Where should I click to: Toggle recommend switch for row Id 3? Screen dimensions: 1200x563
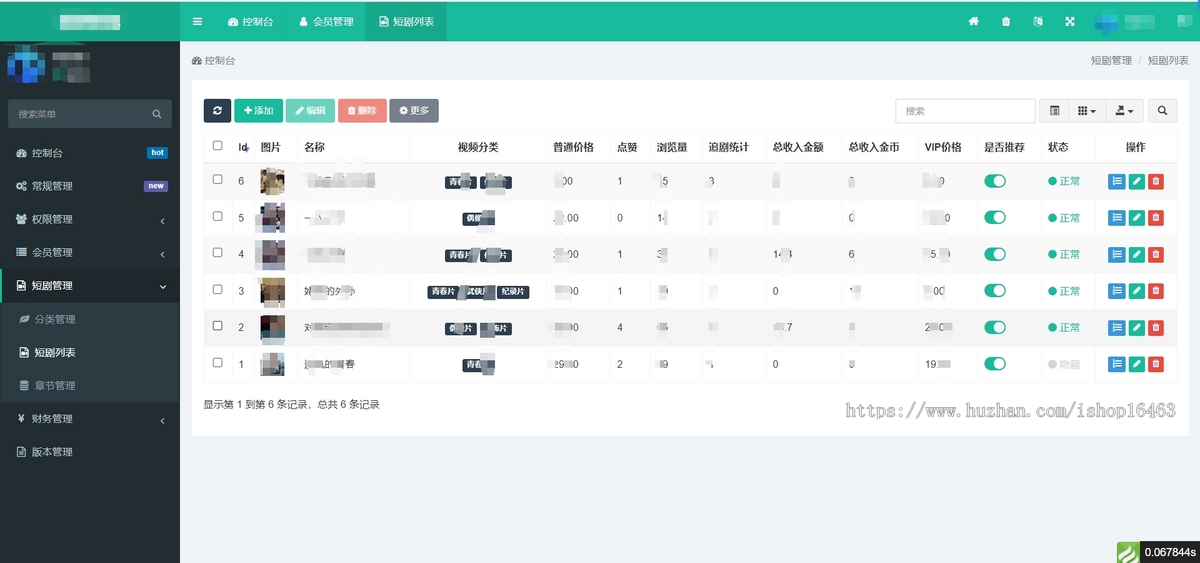click(995, 291)
